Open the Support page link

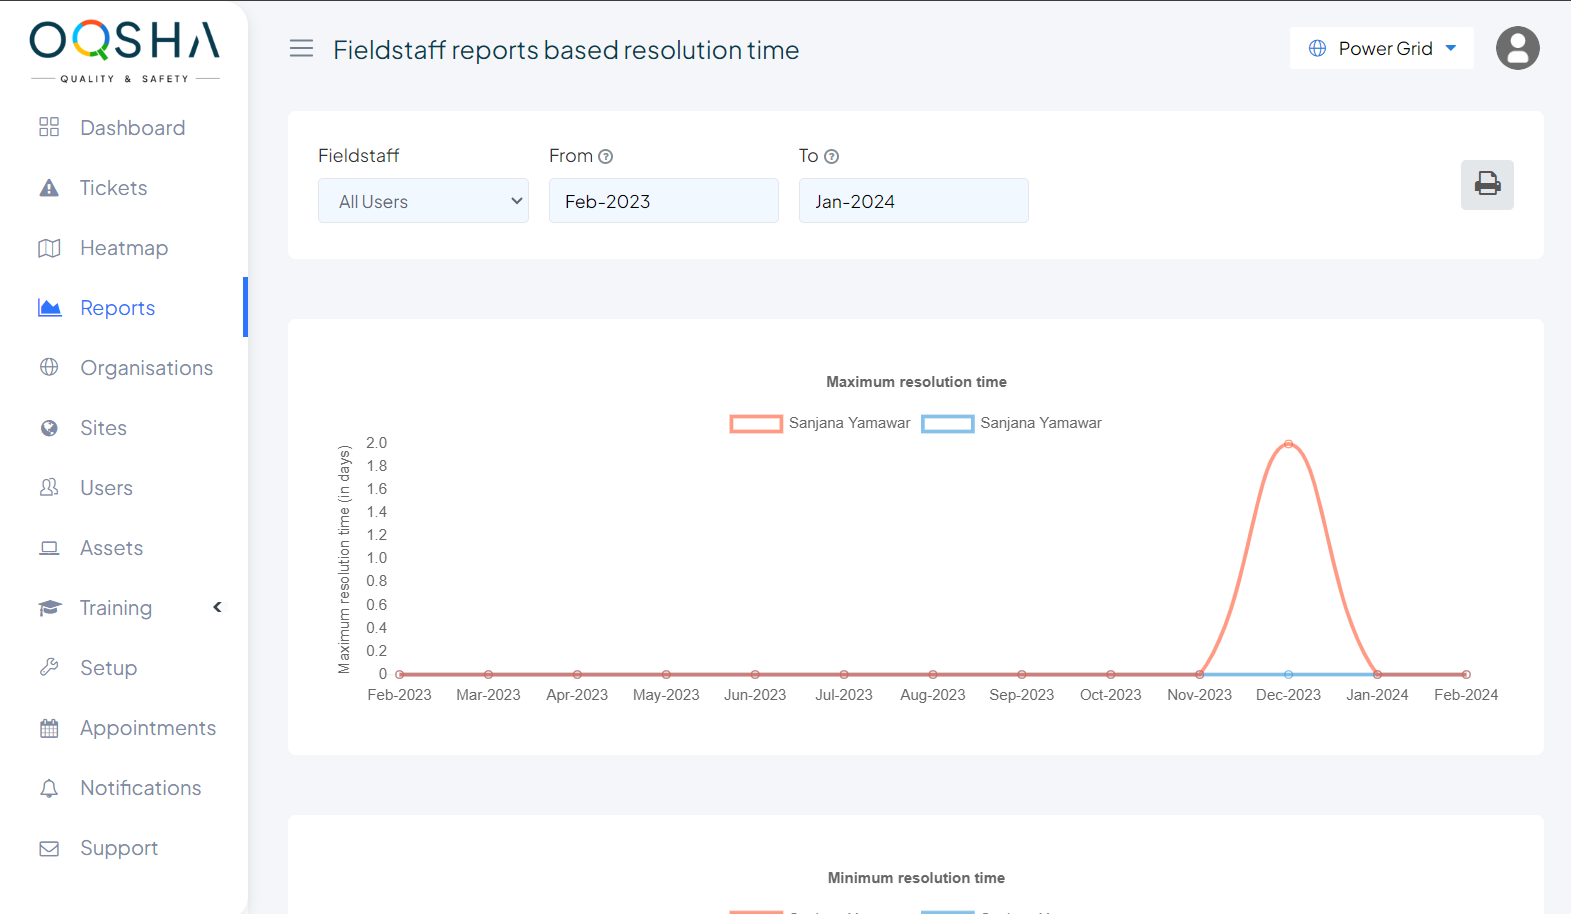(118, 848)
